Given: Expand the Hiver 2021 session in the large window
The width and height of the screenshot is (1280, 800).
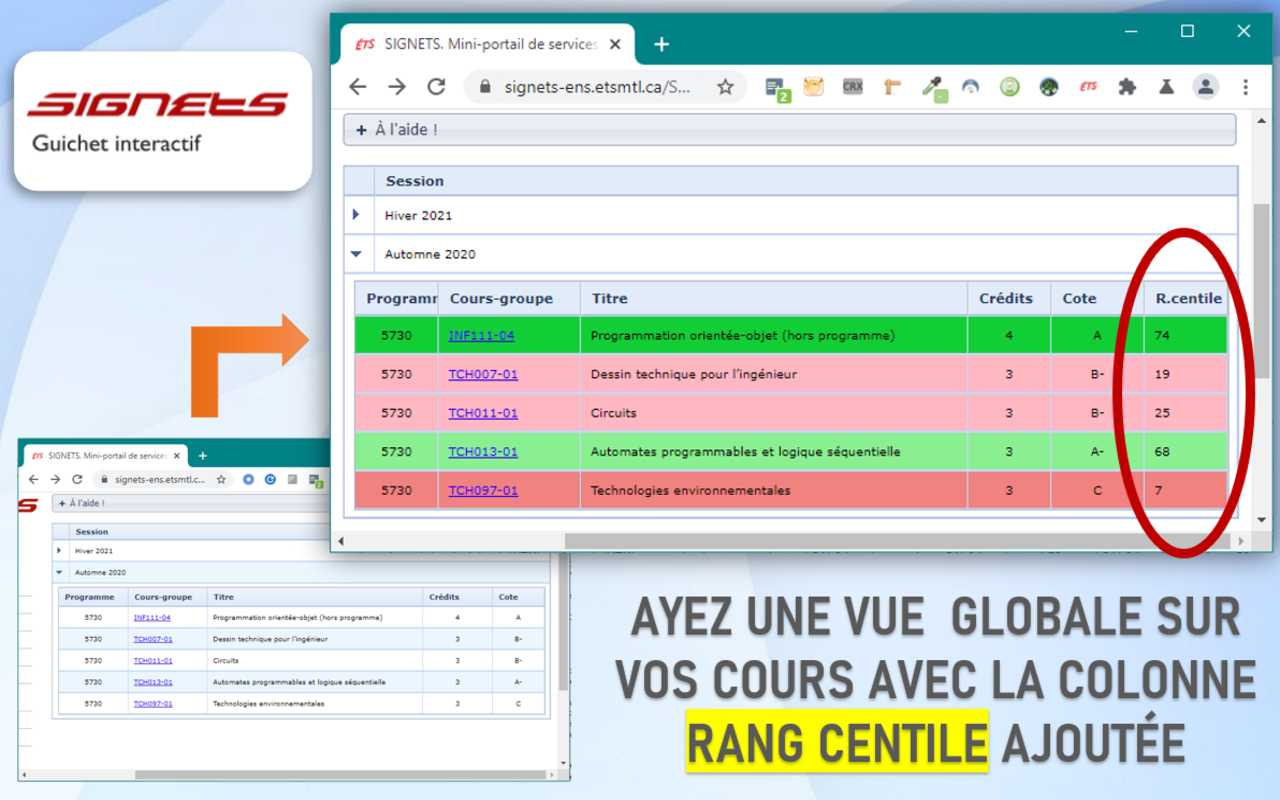Looking at the screenshot, I should click(x=356, y=214).
